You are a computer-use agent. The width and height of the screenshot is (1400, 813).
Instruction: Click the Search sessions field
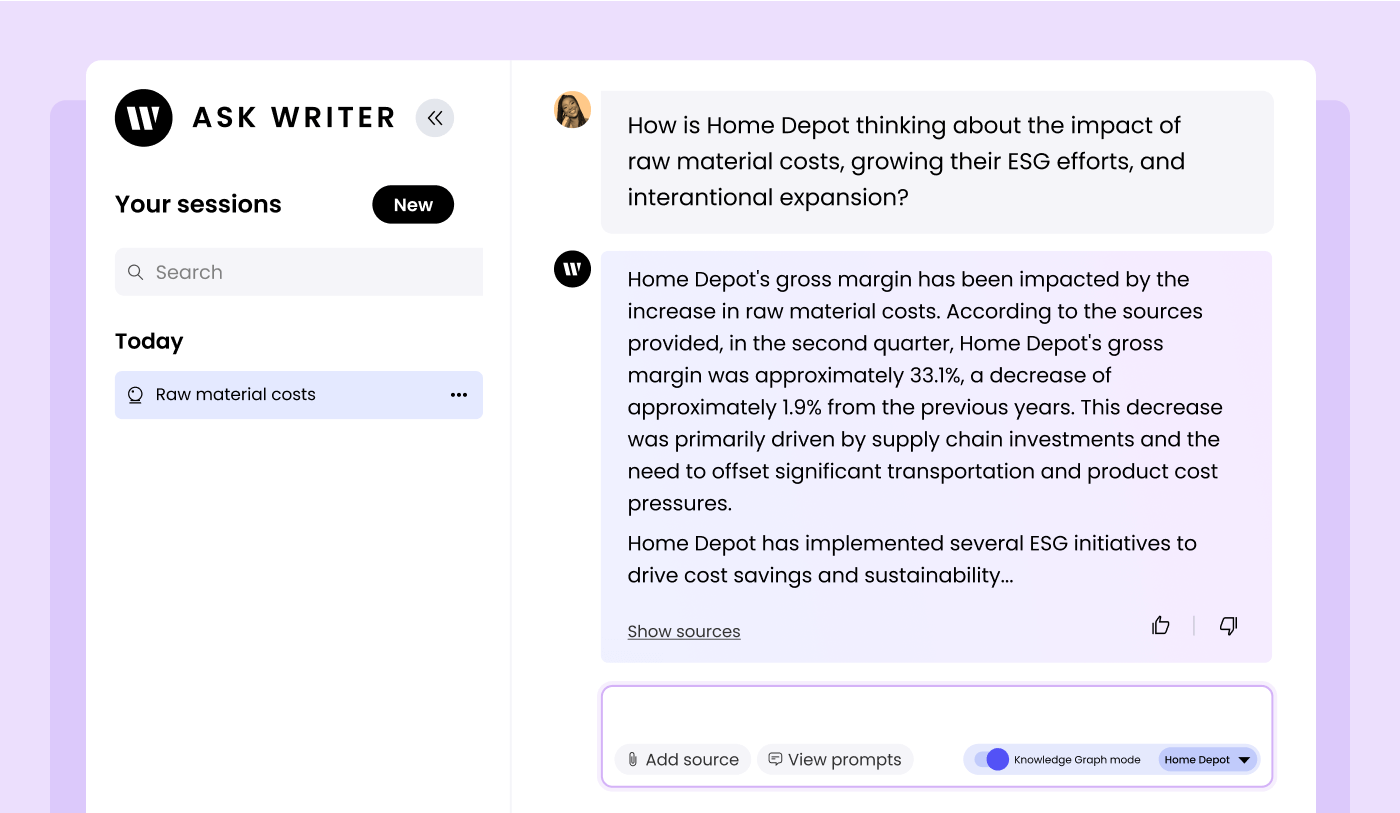[299, 272]
